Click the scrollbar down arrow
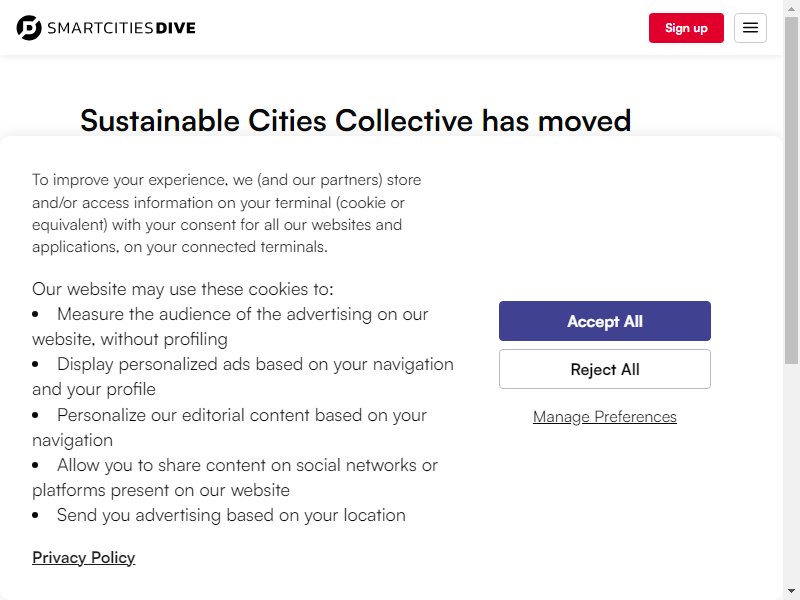The height and width of the screenshot is (600, 800). click(791, 592)
